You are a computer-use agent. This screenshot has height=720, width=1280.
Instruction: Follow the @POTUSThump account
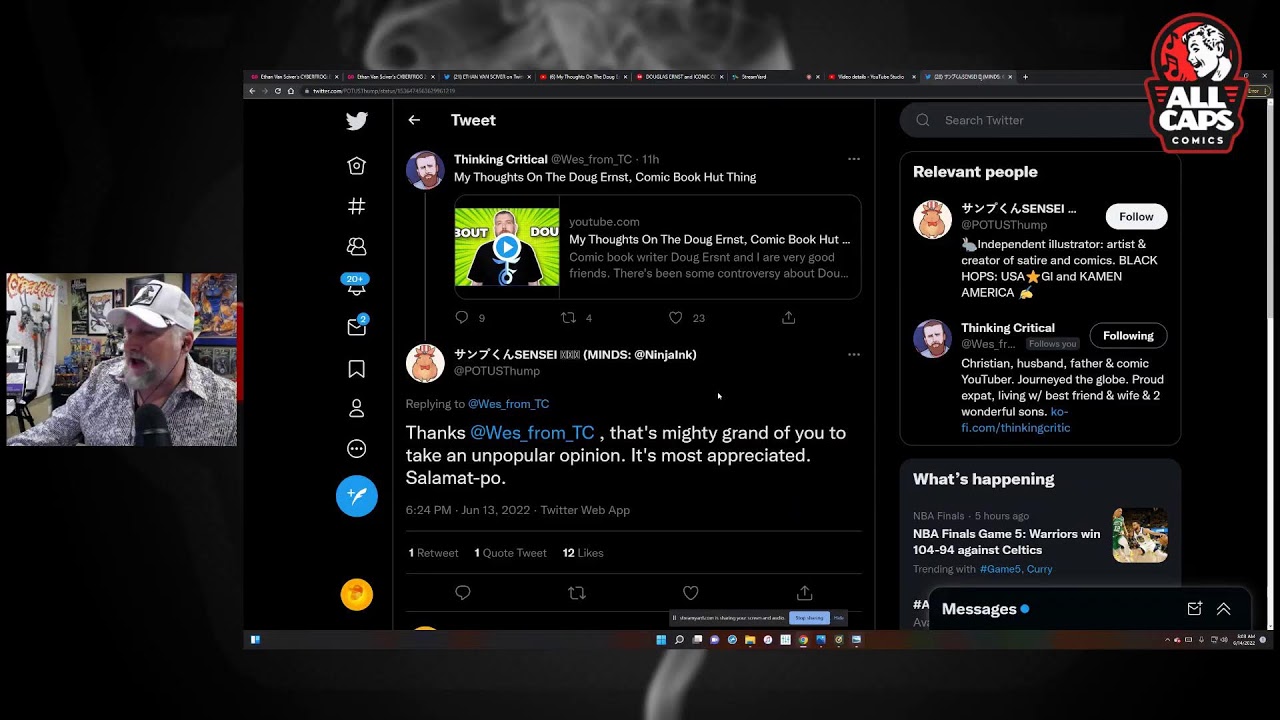[x=1136, y=217]
